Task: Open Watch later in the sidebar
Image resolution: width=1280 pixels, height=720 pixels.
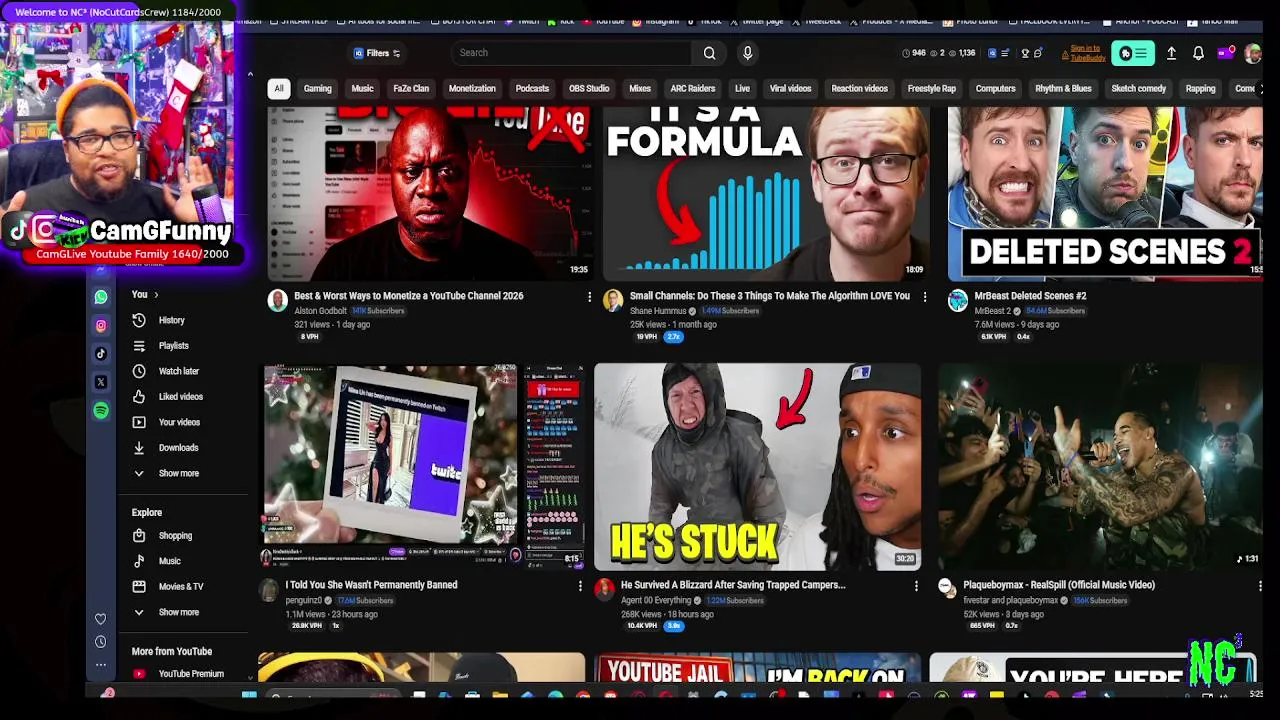Action: point(178,371)
